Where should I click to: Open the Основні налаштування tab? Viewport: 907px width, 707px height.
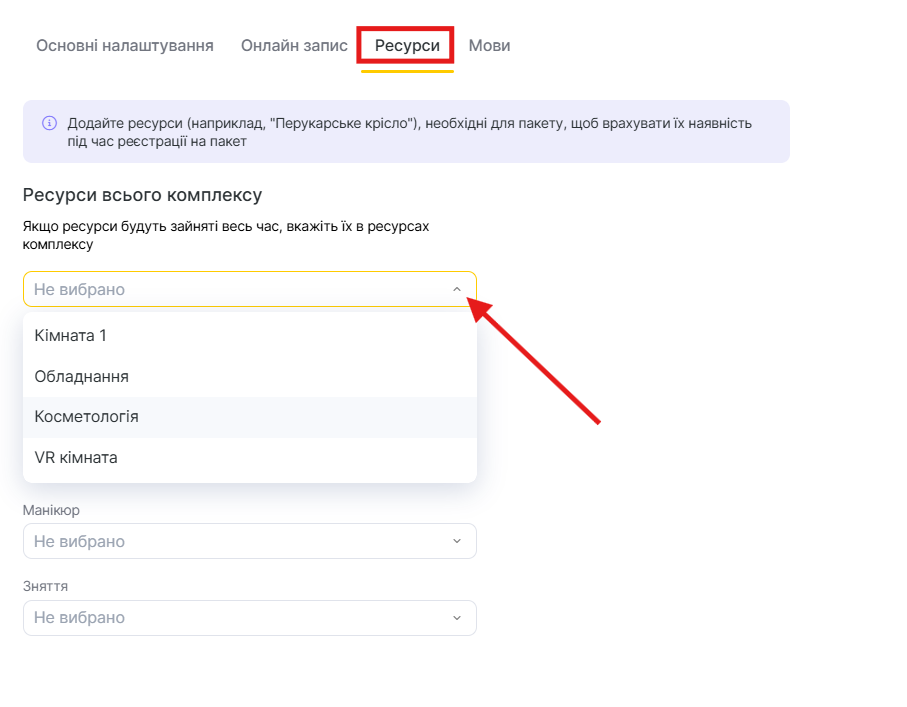[125, 46]
